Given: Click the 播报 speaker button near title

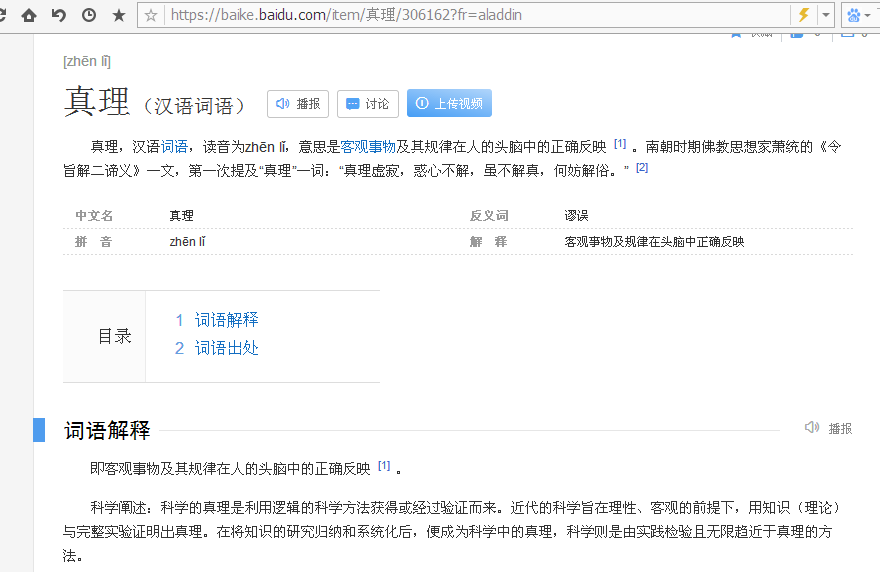Looking at the screenshot, I should pos(298,104).
